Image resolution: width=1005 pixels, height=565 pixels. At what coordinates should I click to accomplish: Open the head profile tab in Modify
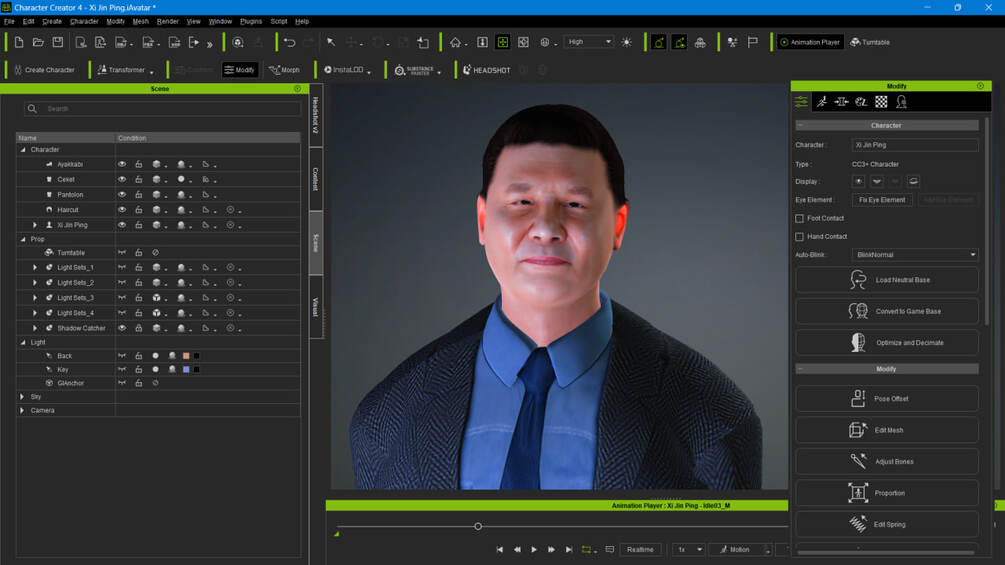[901, 102]
